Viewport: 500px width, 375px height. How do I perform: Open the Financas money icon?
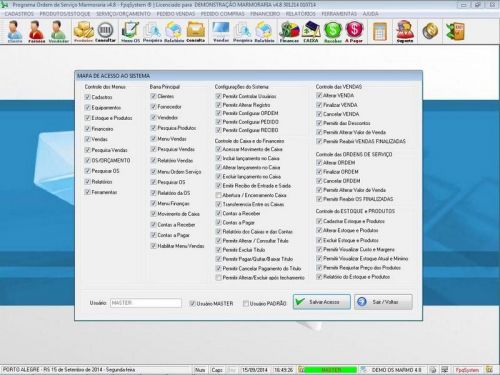click(289, 32)
